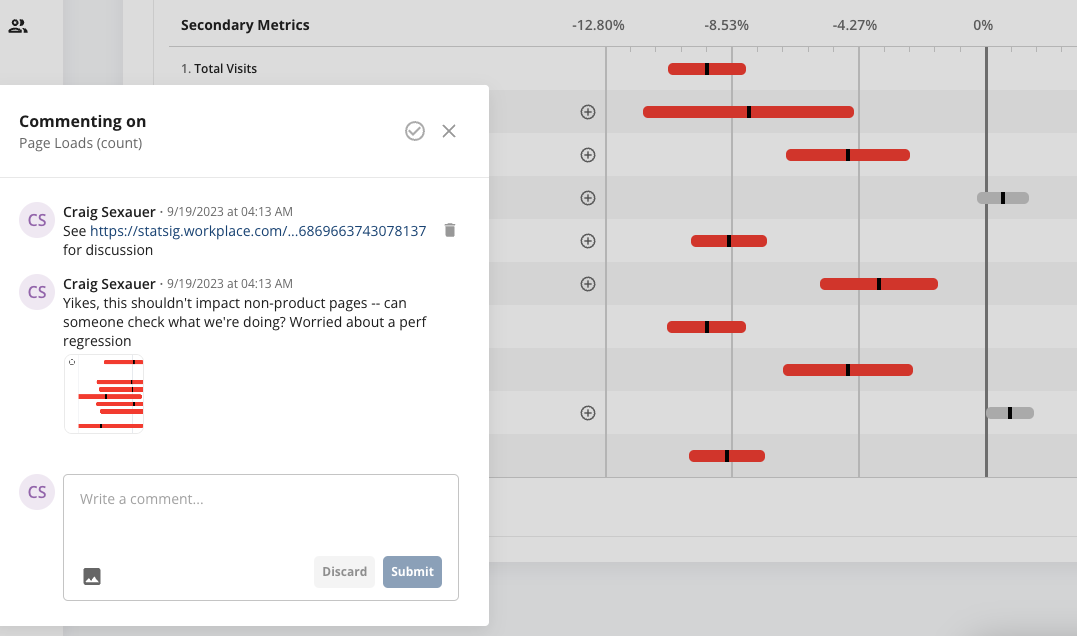This screenshot has width=1077, height=636.
Task: Click the image attachment icon in comment composer
Action: pyautogui.click(x=92, y=576)
